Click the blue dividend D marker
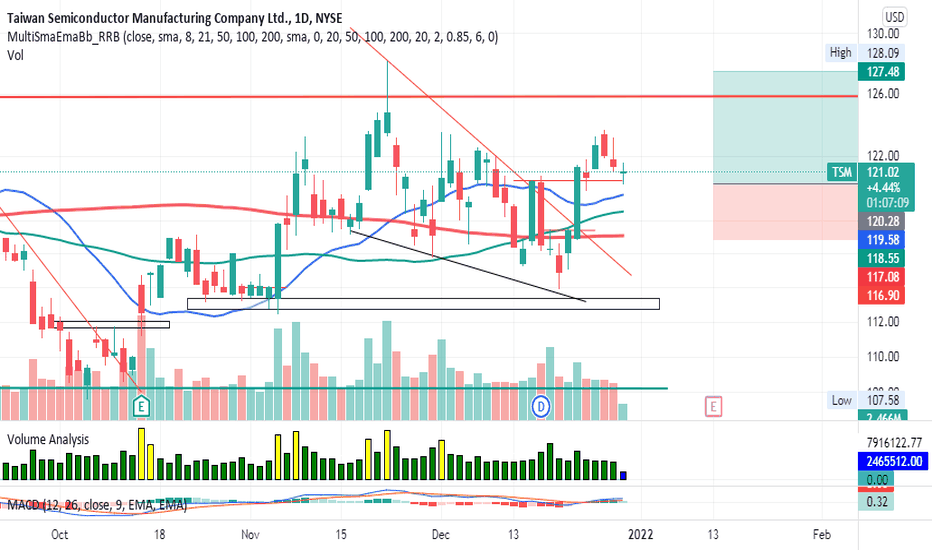The image size is (932, 550). pyautogui.click(x=541, y=407)
